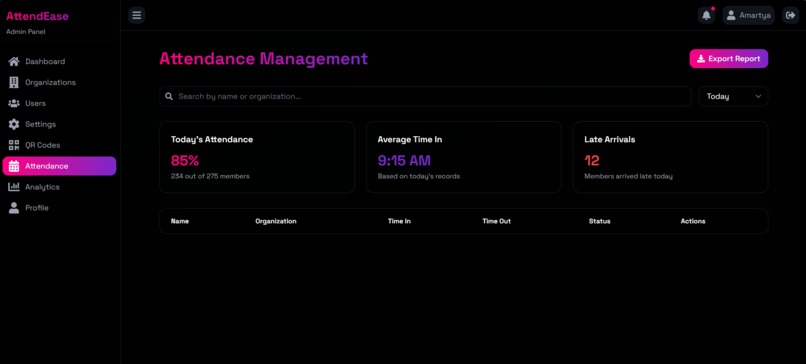Viewport: 806px width, 364px height.
Task: Click the Name column header
Action: [180, 221]
